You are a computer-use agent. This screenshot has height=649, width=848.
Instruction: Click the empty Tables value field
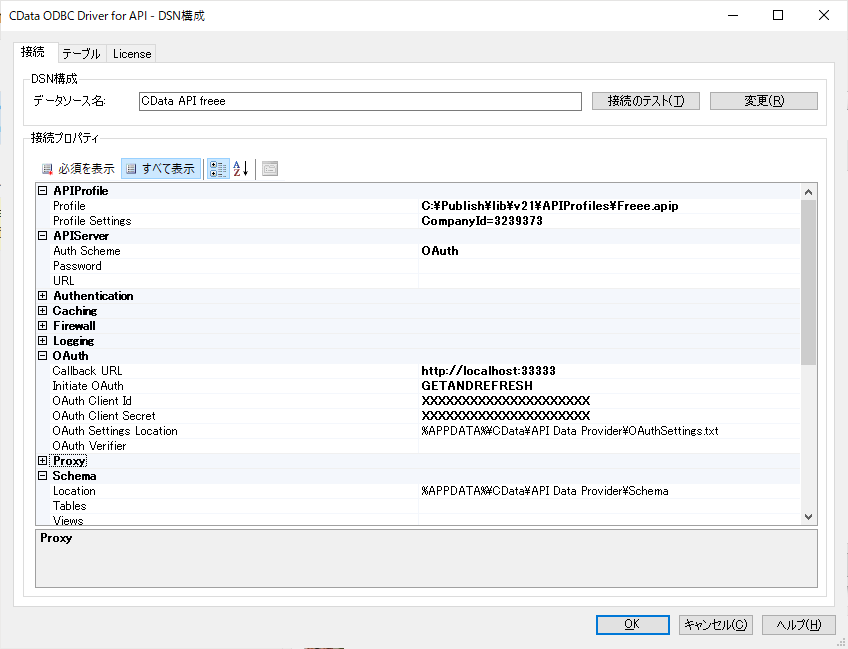pyautogui.click(x=609, y=506)
